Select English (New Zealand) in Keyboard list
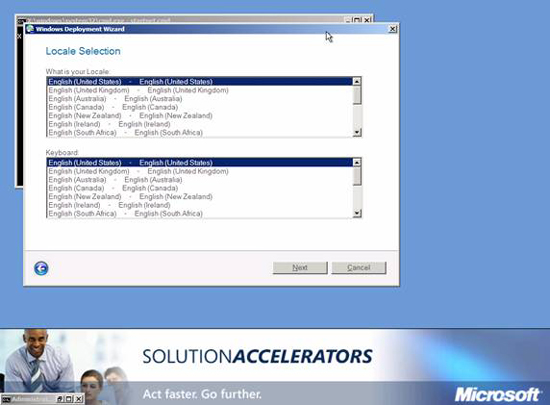 point(200,196)
